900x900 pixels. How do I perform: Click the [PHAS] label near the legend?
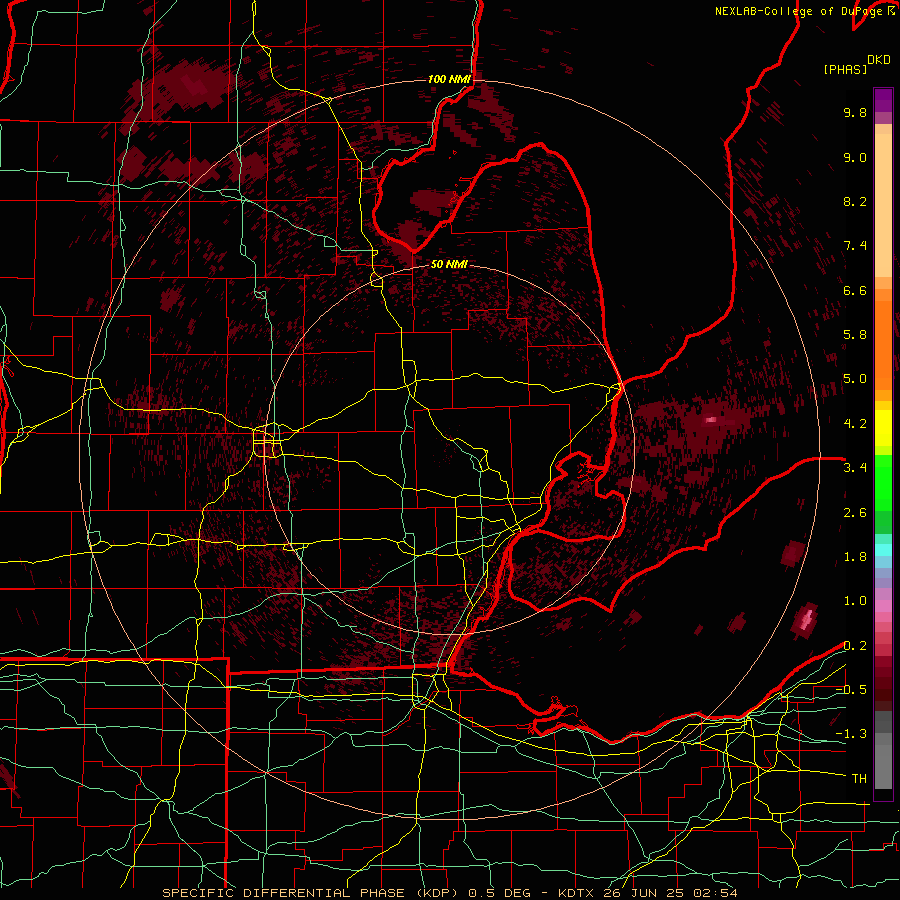845,69
